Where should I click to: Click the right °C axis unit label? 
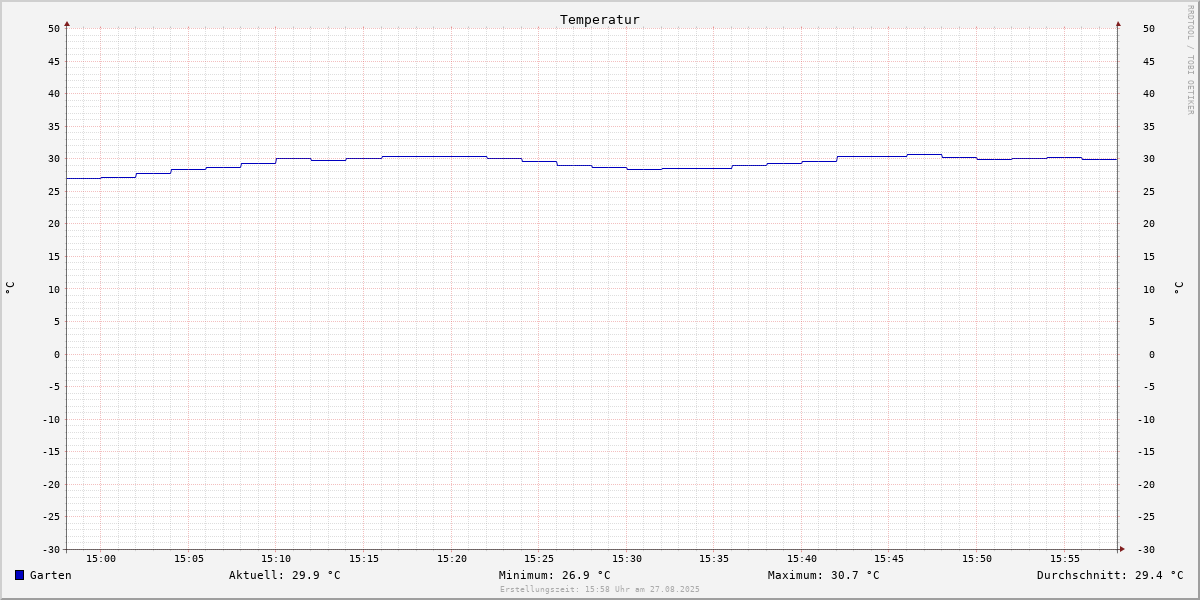pyautogui.click(x=1178, y=287)
